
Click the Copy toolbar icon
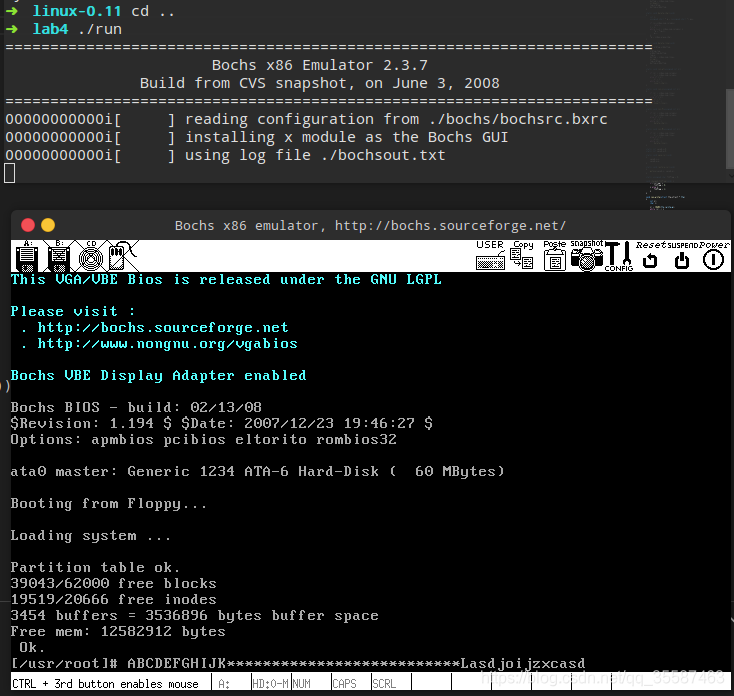[x=522, y=256]
